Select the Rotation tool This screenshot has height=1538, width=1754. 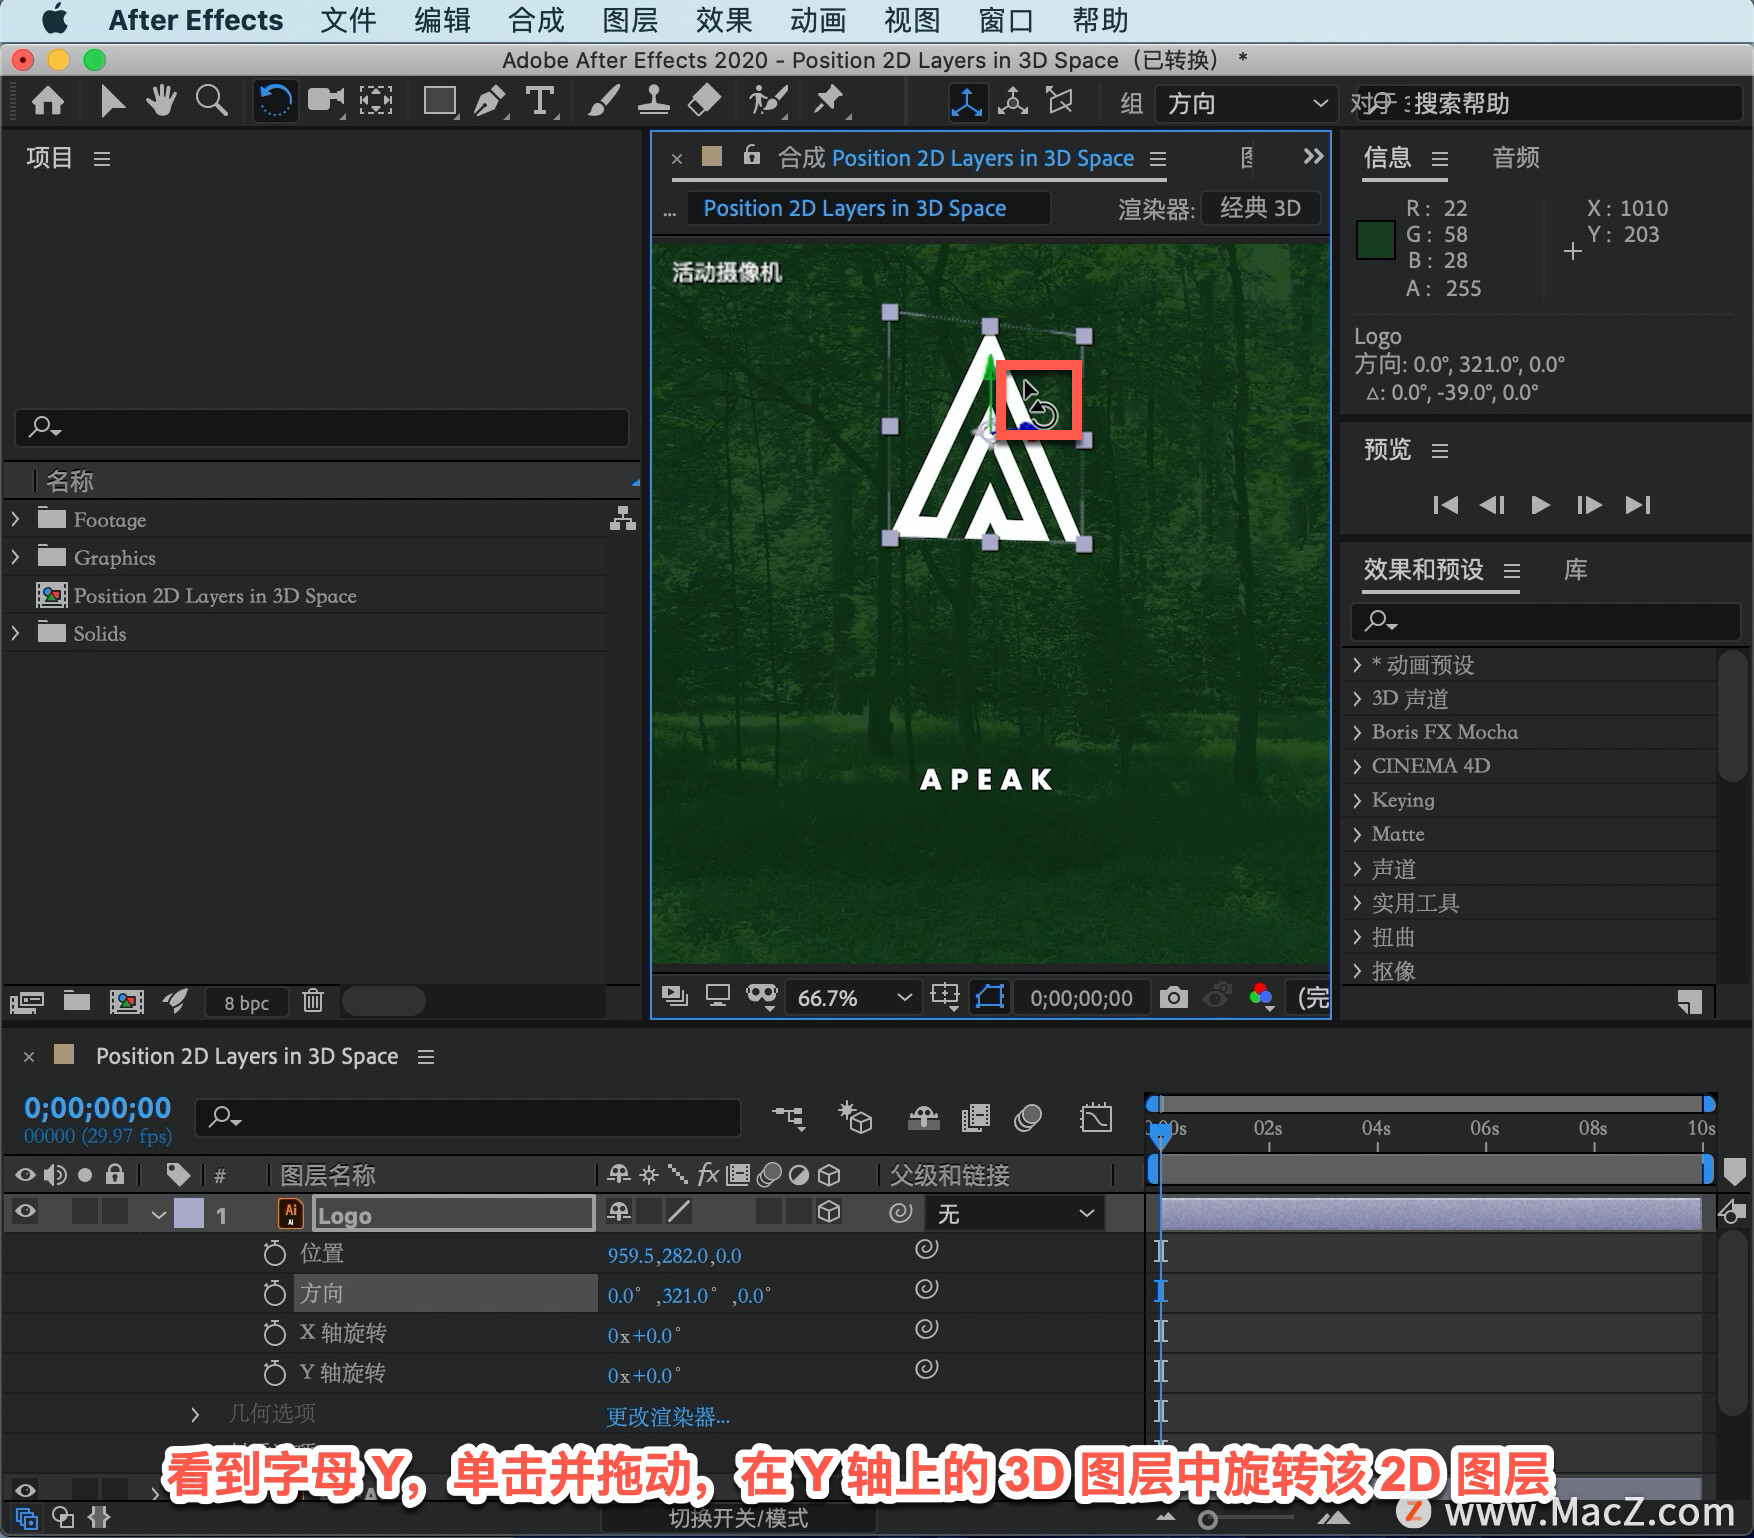[275, 101]
